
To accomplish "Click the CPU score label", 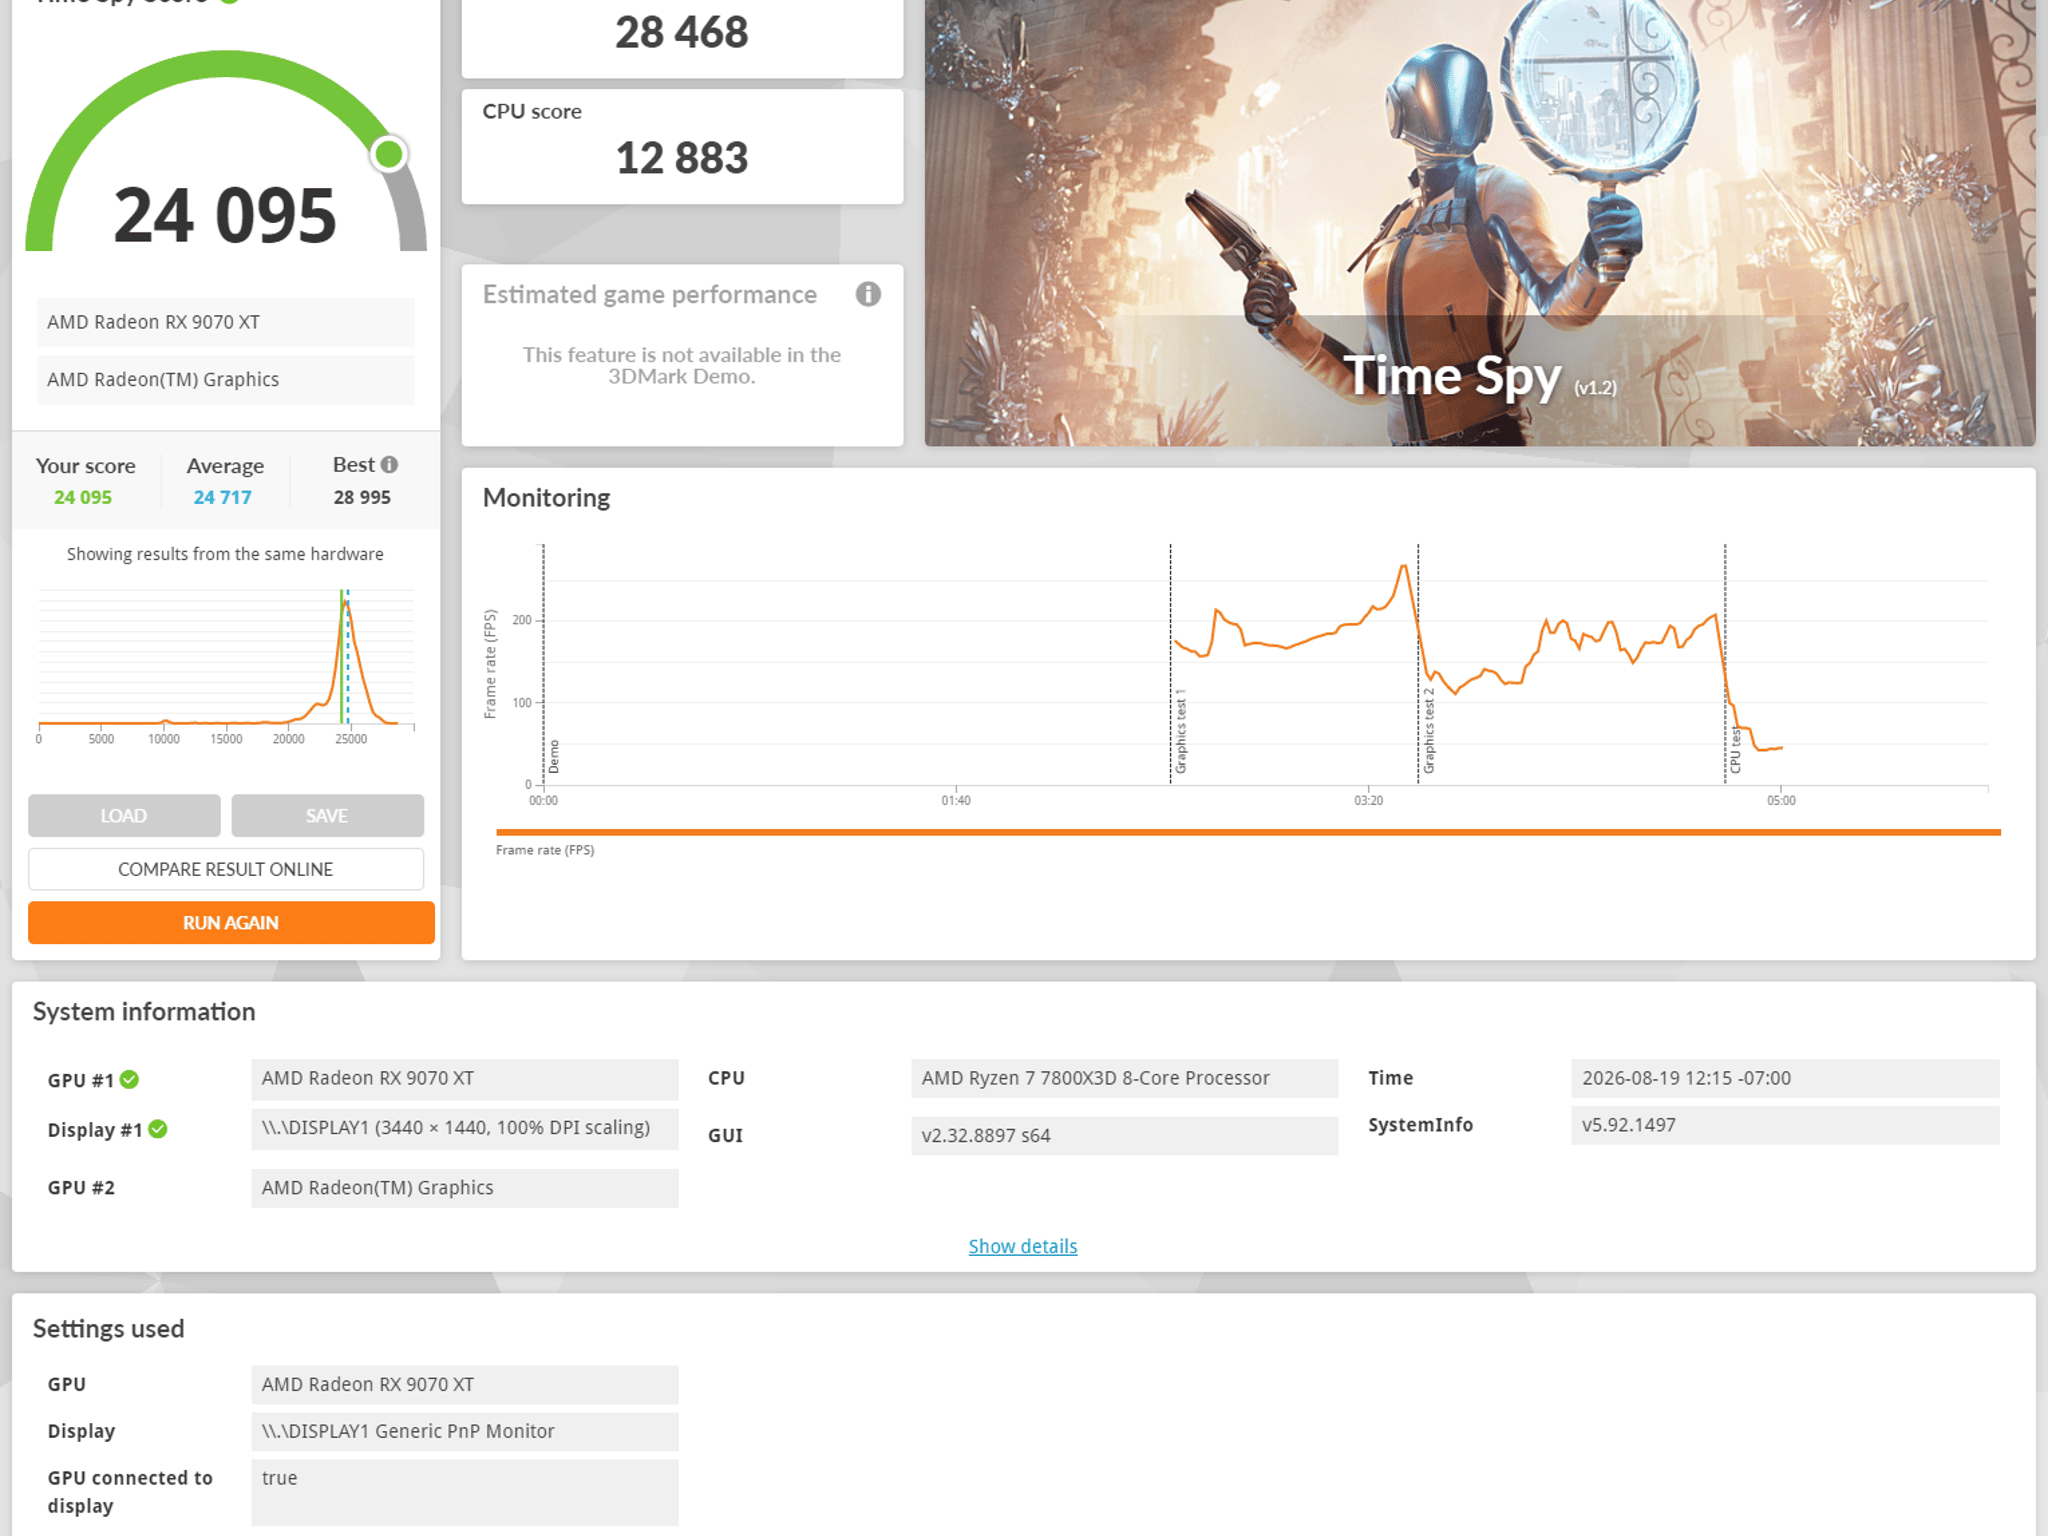I will pyautogui.click(x=532, y=112).
